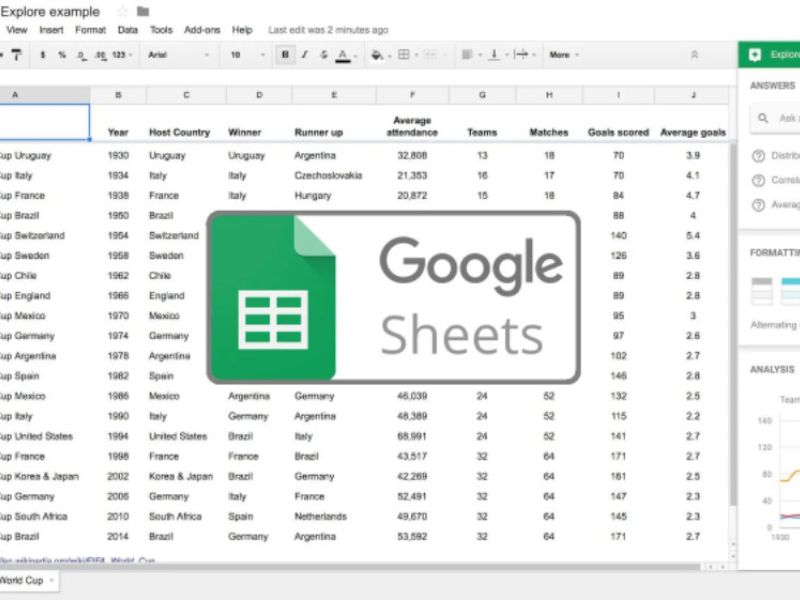Open the cell borders tool

point(404,54)
